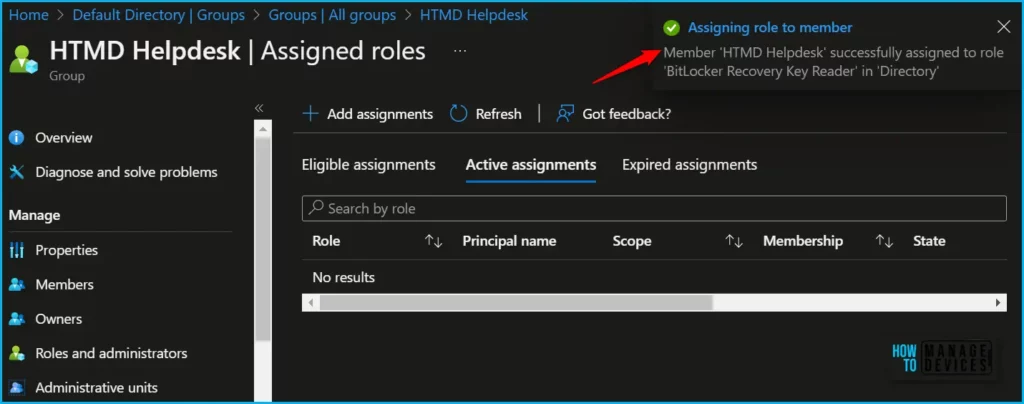Click the Overview info icon

click(17, 138)
